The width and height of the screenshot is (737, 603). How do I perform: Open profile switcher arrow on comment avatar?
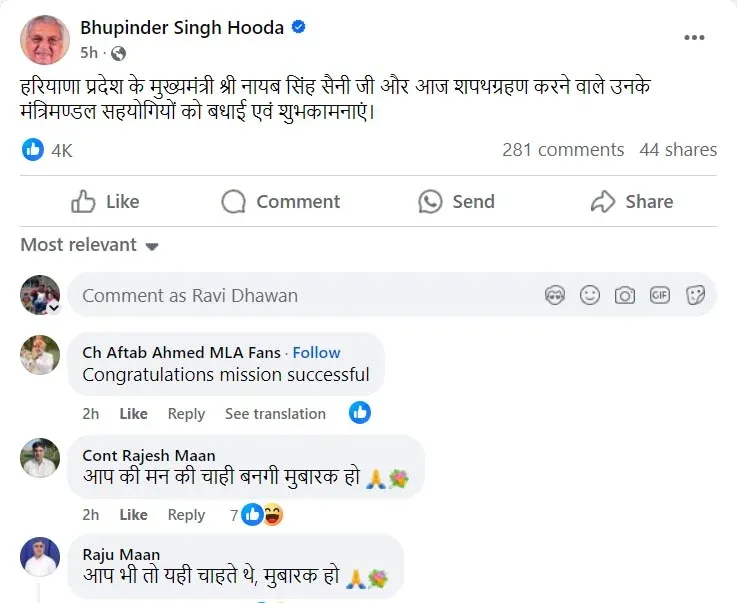(x=53, y=309)
